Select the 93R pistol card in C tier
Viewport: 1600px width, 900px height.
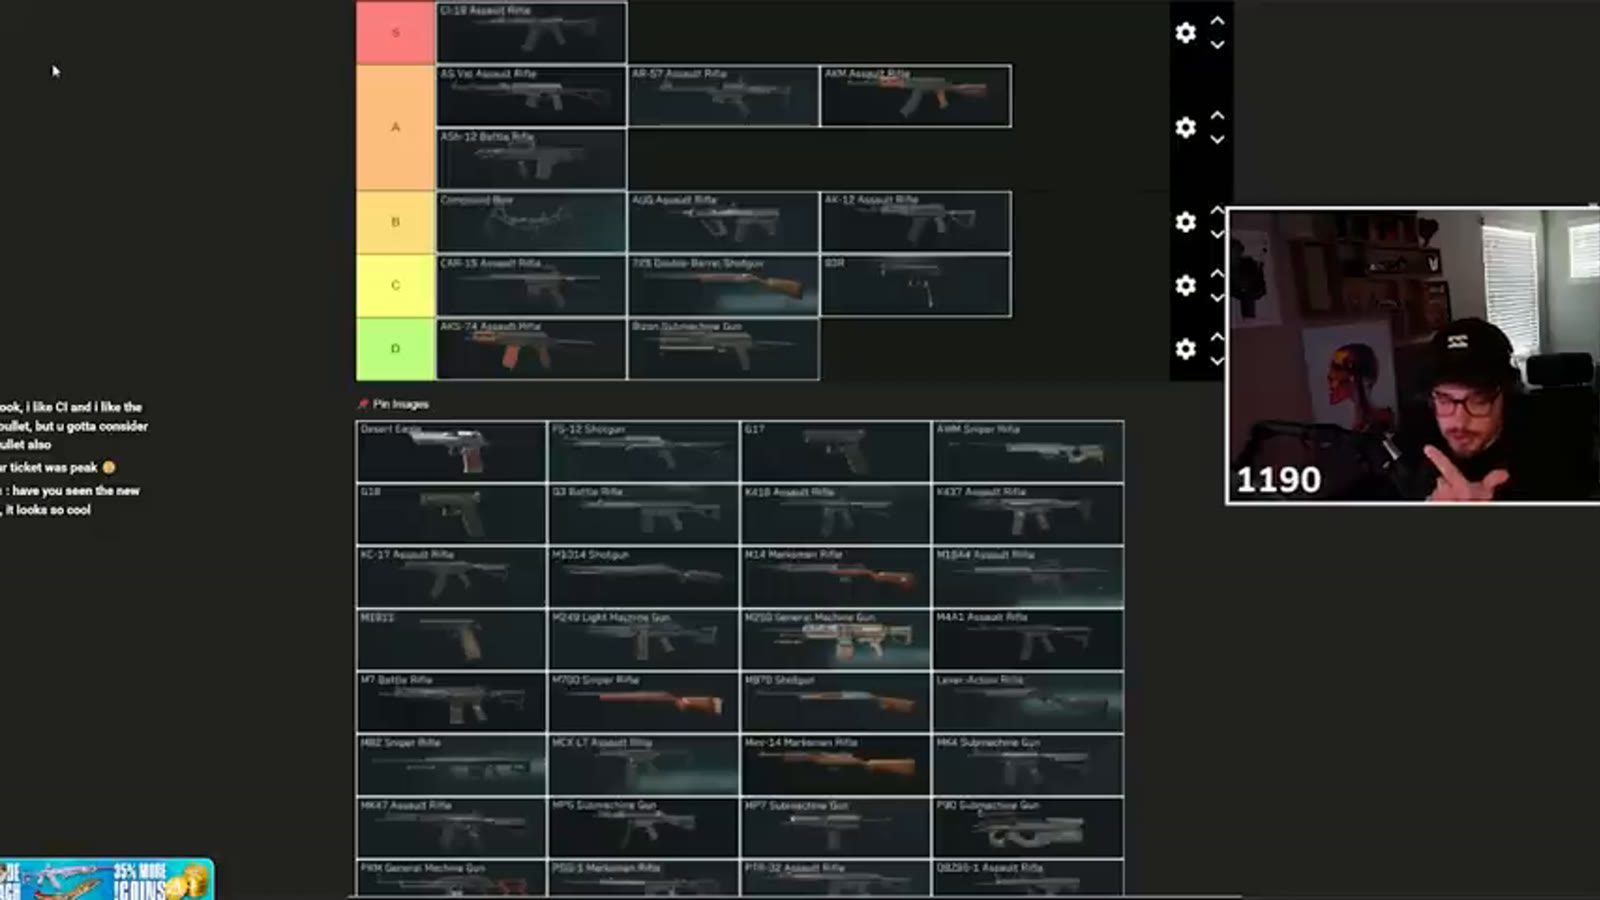[915, 285]
